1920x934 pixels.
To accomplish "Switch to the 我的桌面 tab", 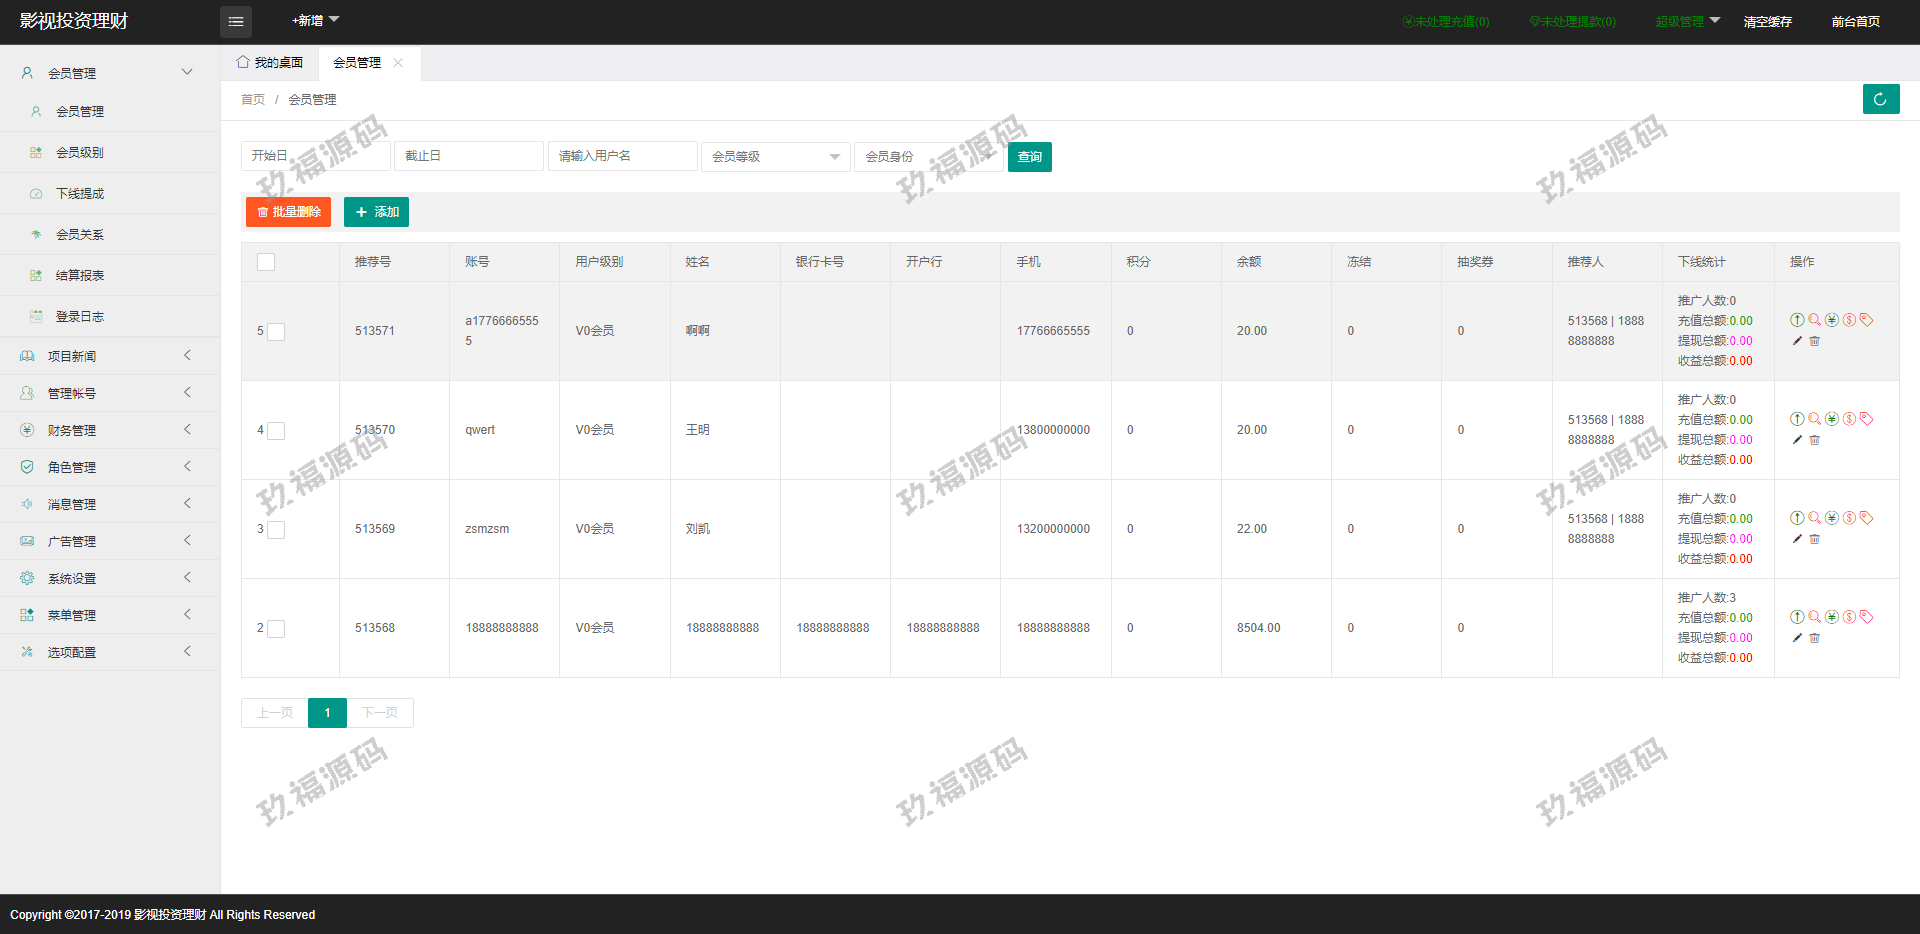I will [270, 63].
